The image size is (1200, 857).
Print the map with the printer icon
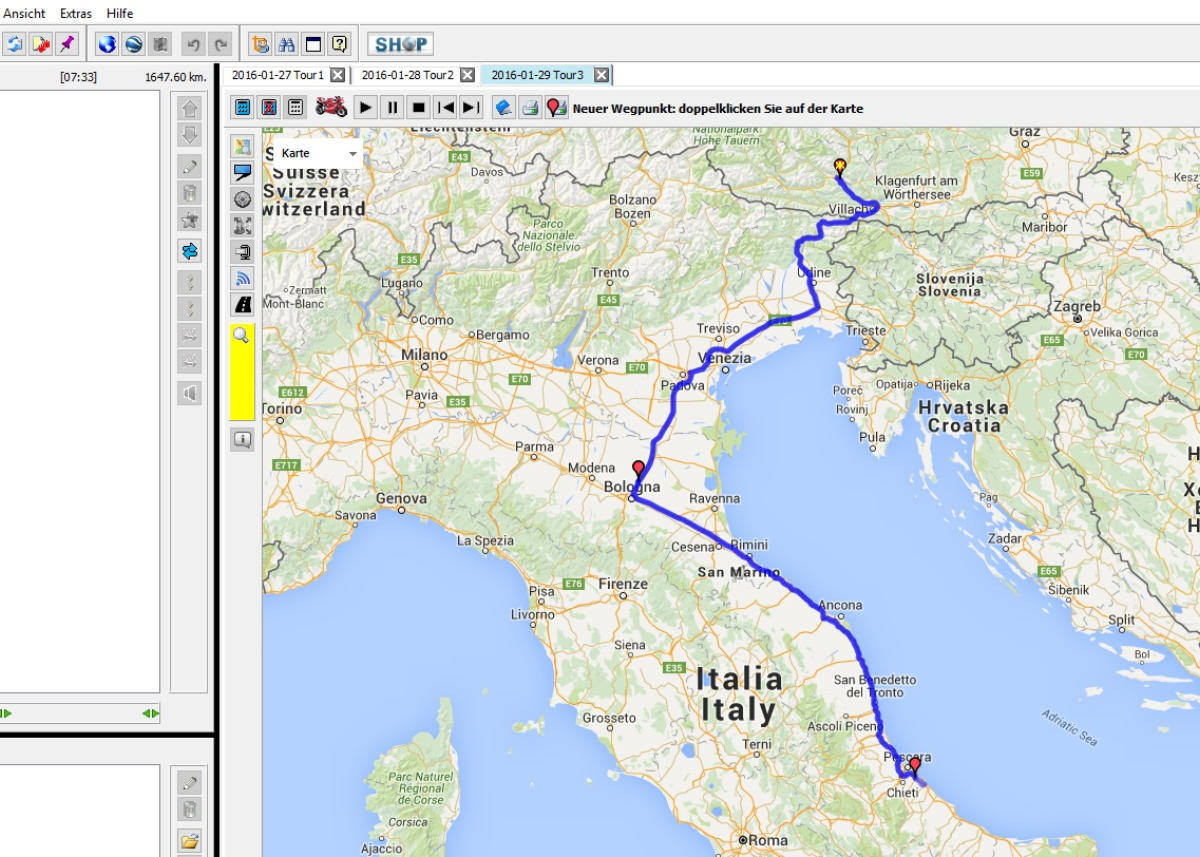point(531,107)
